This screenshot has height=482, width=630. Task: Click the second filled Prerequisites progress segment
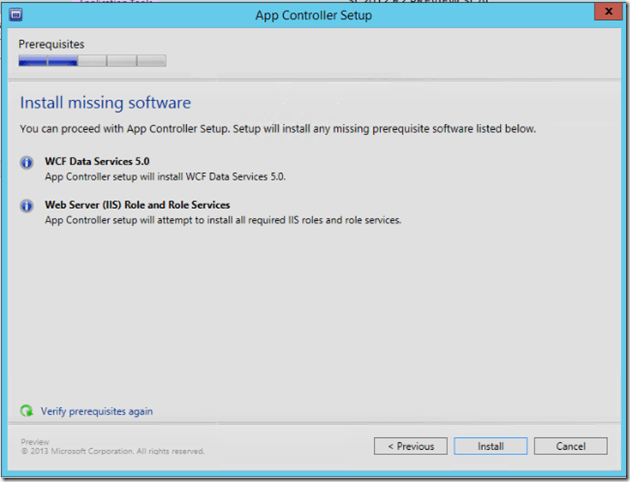(63, 61)
